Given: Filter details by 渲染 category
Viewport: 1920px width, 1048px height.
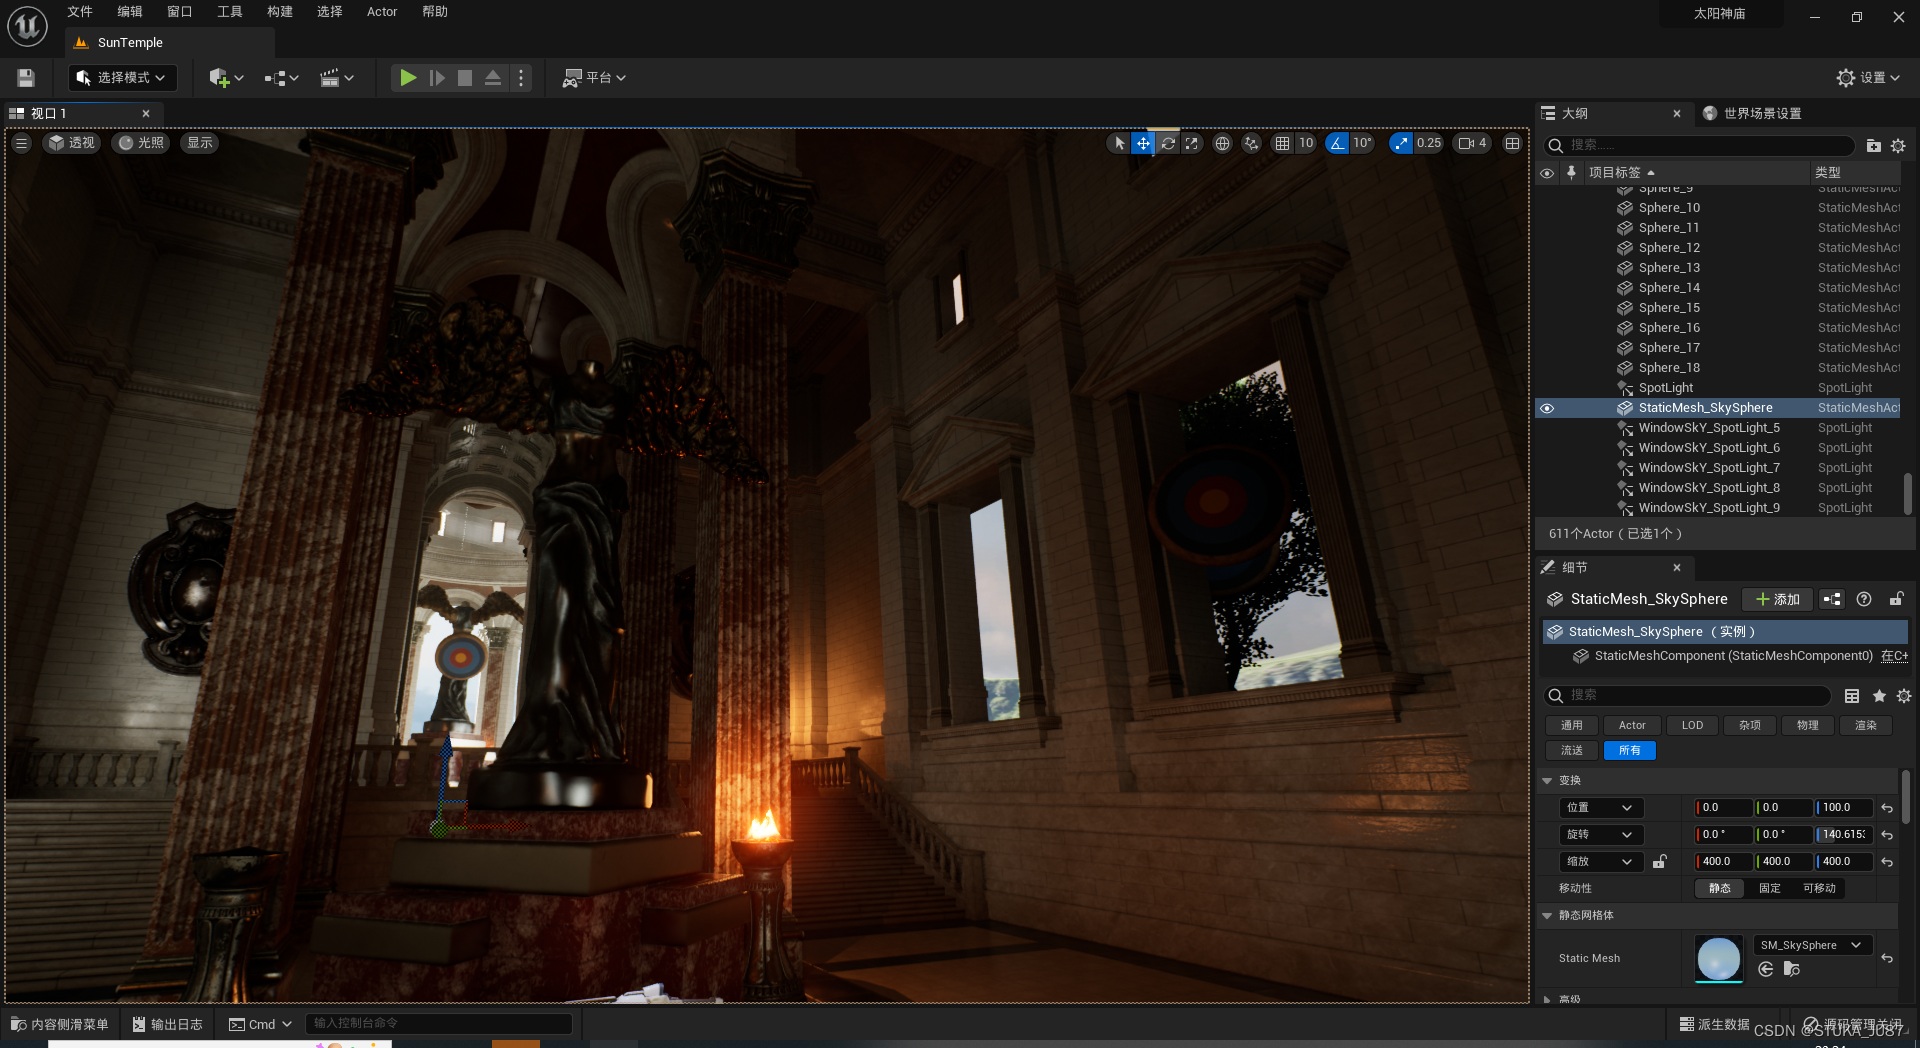Looking at the screenshot, I should point(1865,725).
